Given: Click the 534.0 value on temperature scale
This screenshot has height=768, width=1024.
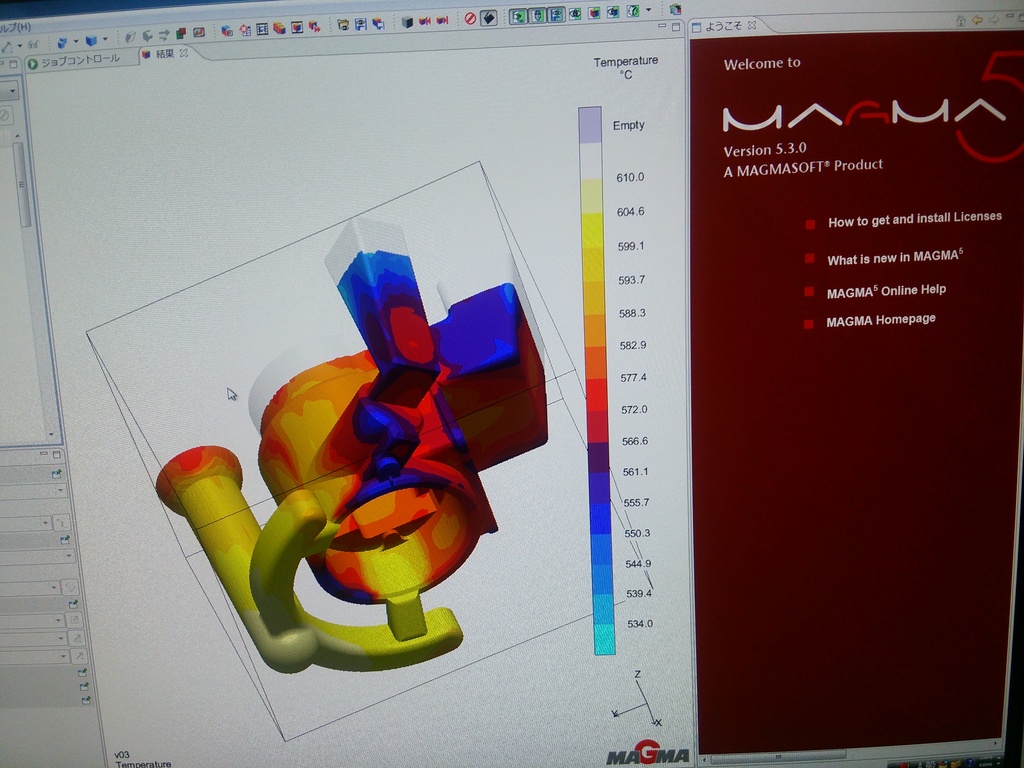Looking at the screenshot, I should pos(640,624).
